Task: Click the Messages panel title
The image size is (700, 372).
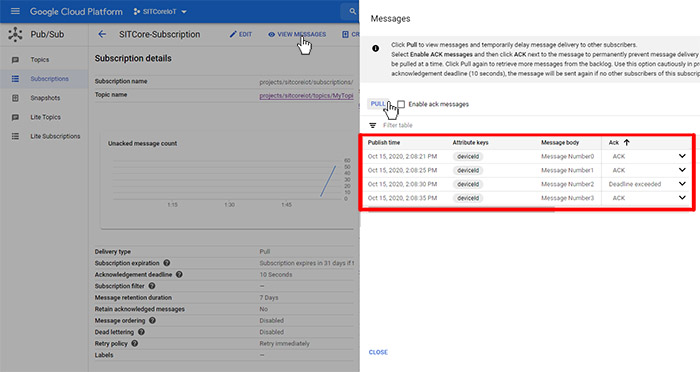Action: point(390,19)
